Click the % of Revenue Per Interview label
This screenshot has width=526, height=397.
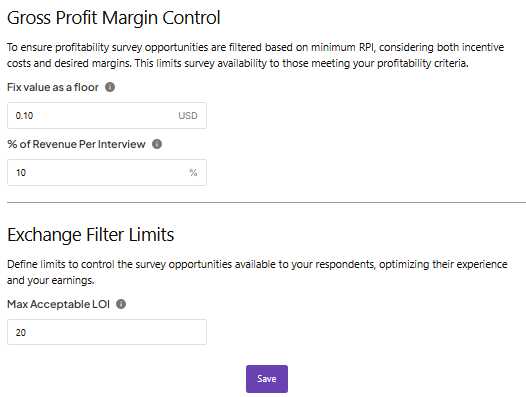76,144
